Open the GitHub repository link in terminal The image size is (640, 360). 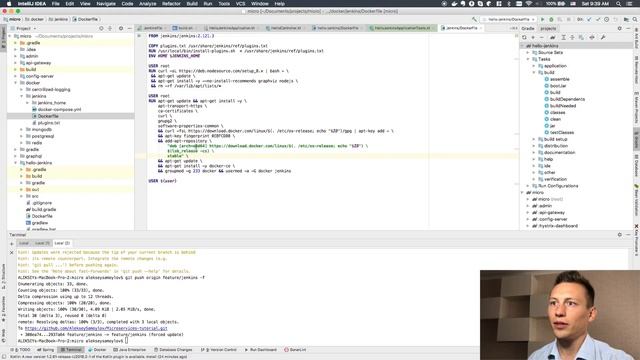tap(96, 328)
